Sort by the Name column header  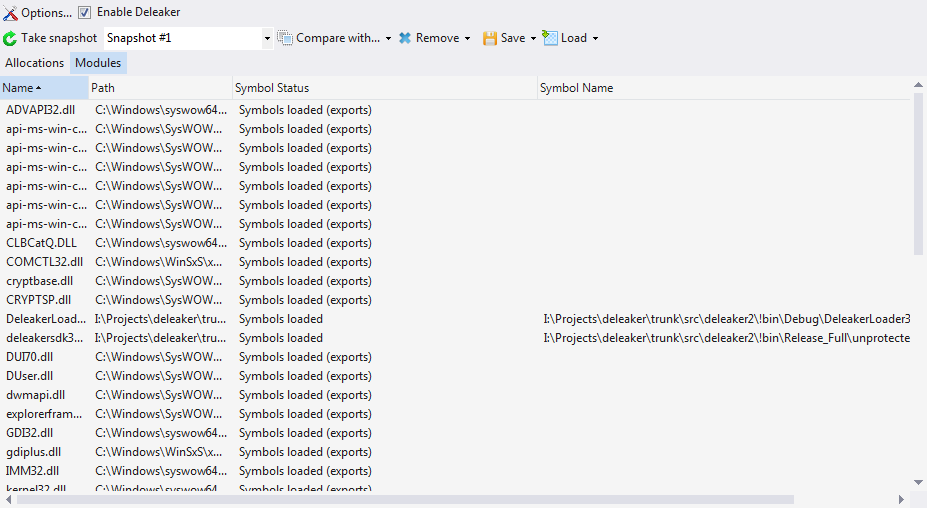pos(44,88)
